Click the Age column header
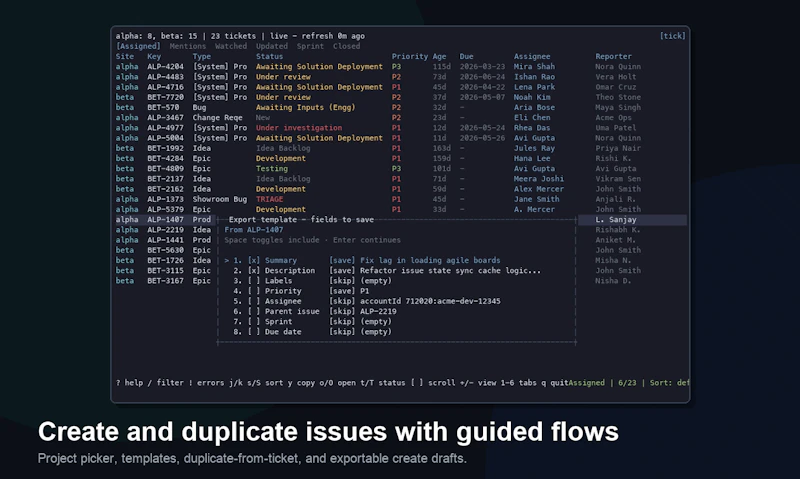This screenshot has height=479, width=800. click(x=439, y=57)
